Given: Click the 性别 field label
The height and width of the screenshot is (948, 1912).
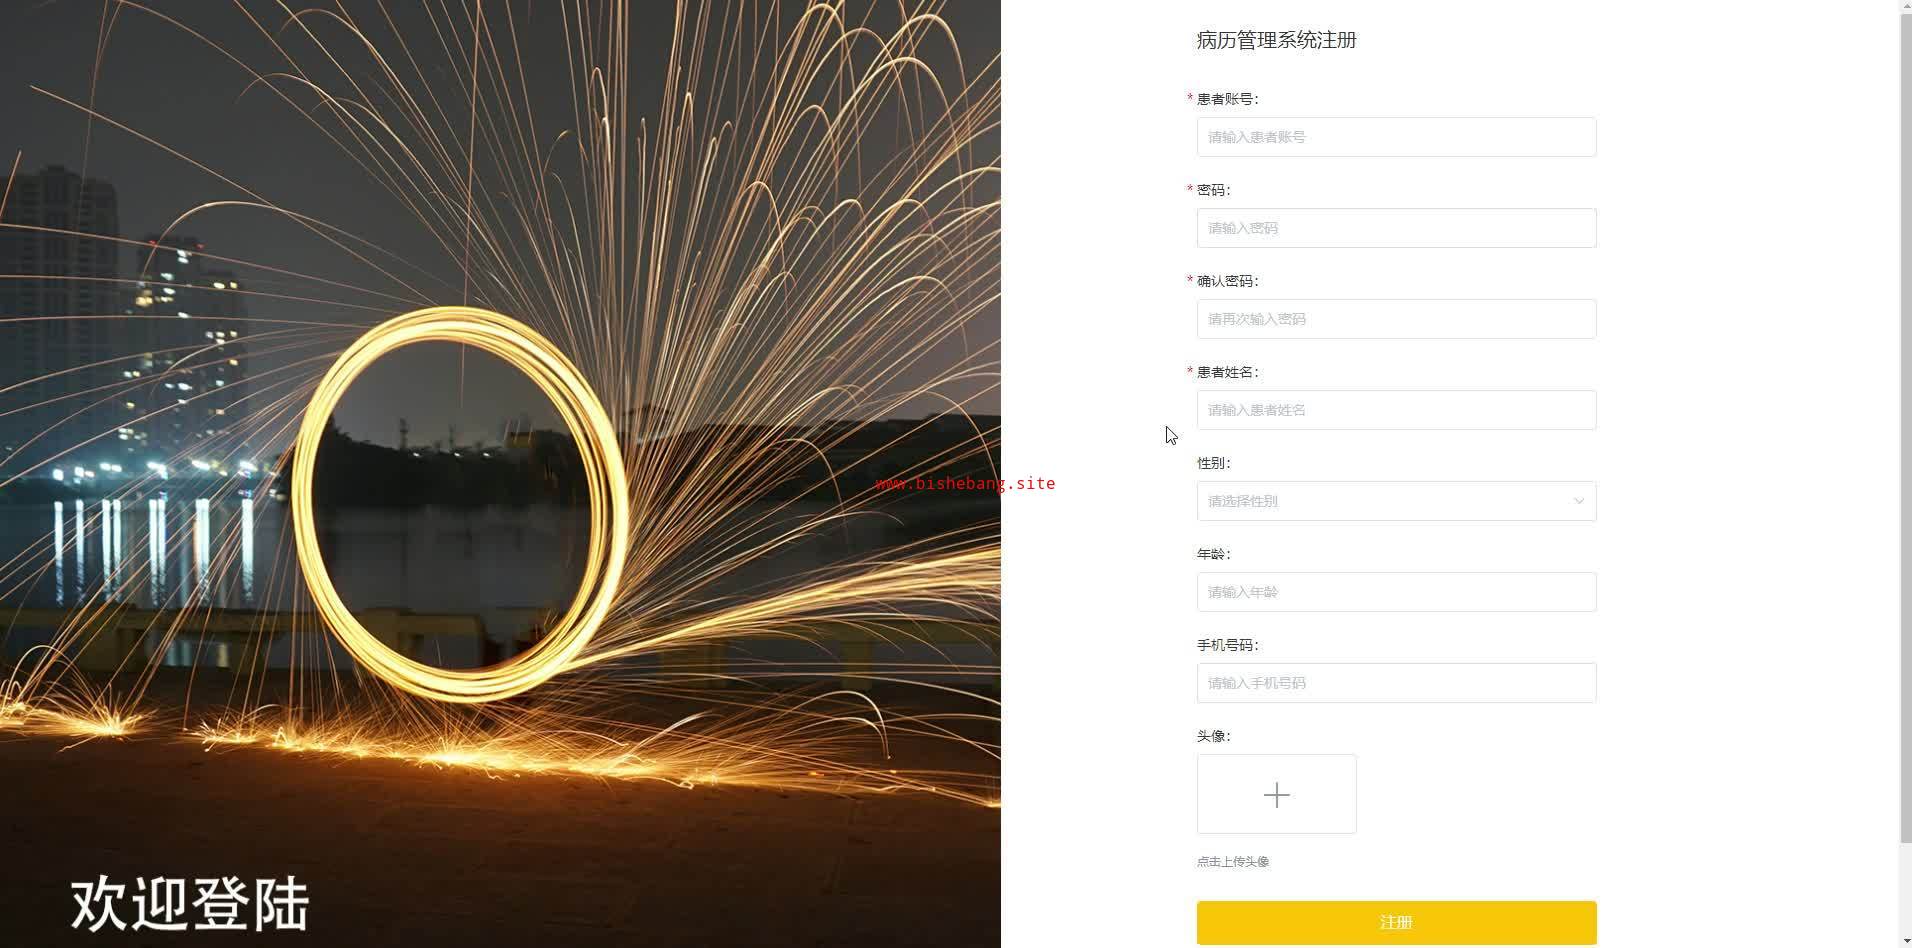Looking at the screenshot, I should point(1213,463).
